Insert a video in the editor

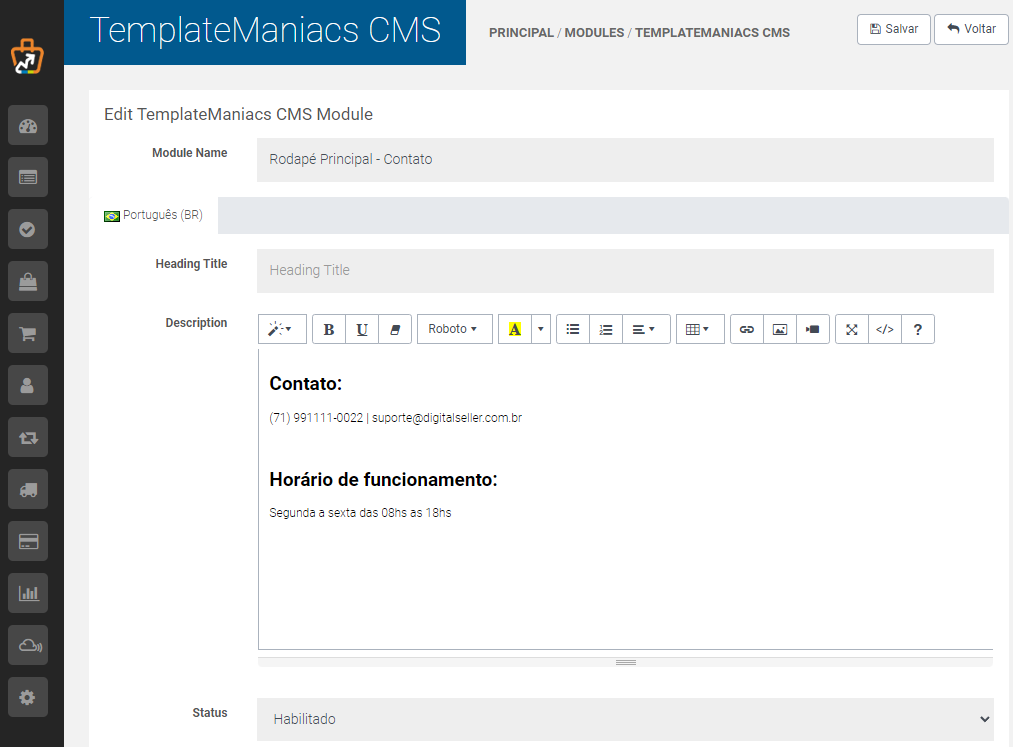point(813,330)
